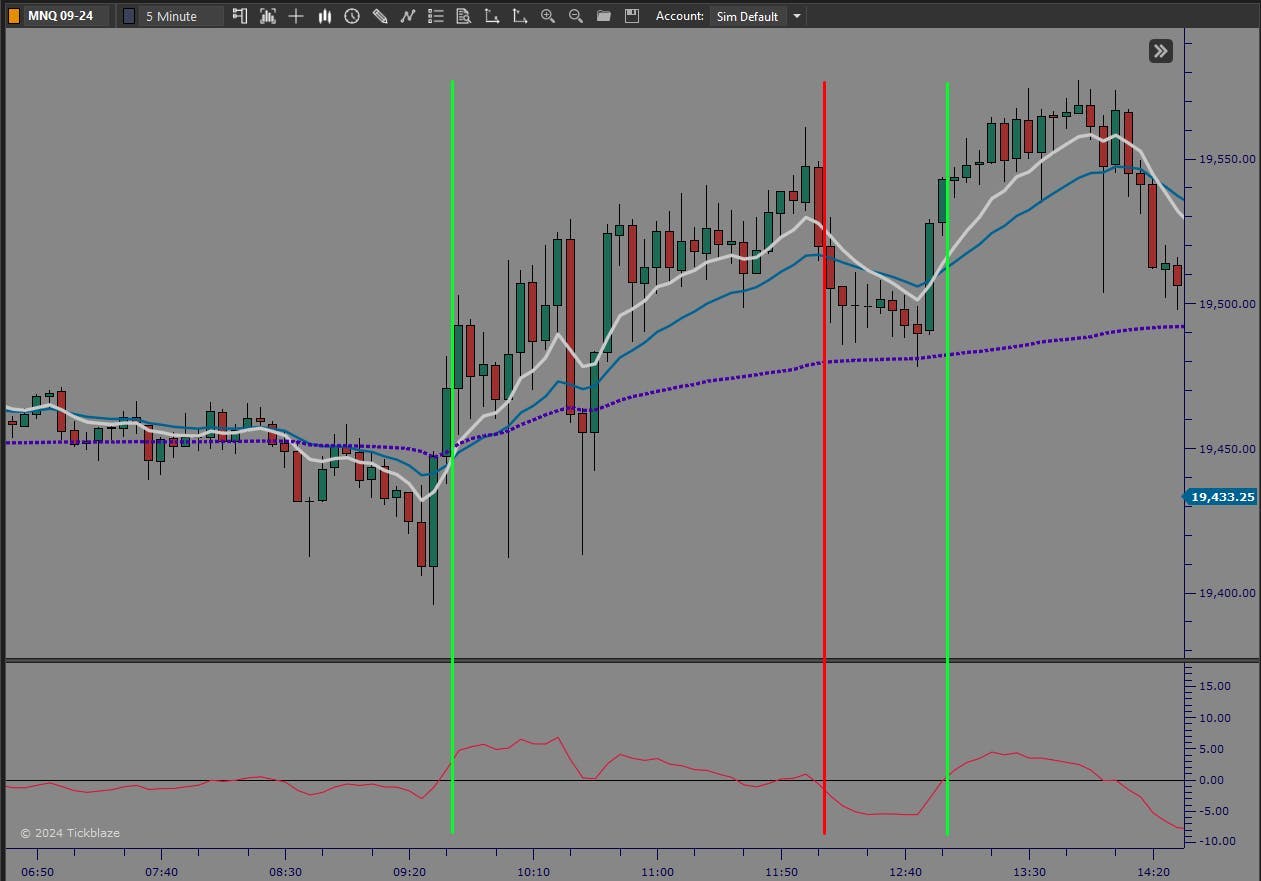Select the green vertical line near 12:55
This screenshot has width=1261, height=881.
tap(947, 457)
